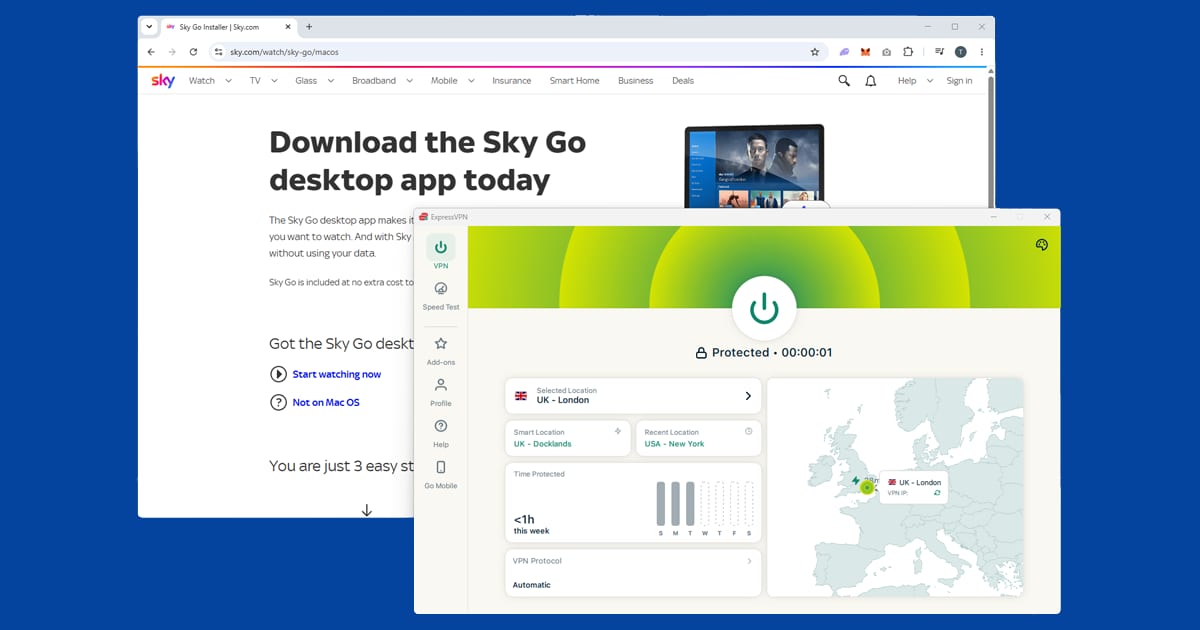This screenshot has width=1200, height=630.
Task: Expand the Help dropdown on Sky site
Action: click(x=915, y=81)
